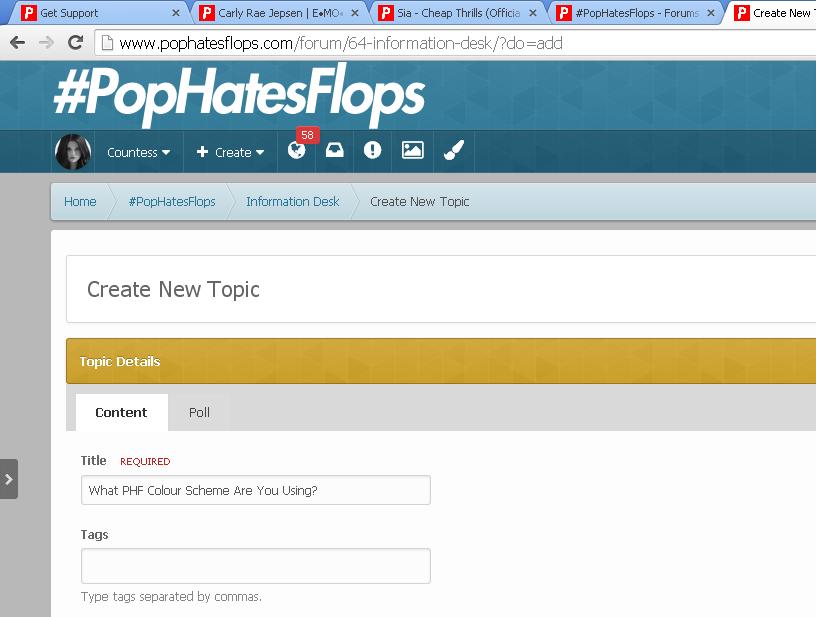Image resolution: width=816 pixels, height=617 pixels.
Task: Go to Home breadcrumb link
Action: [80, 202]
